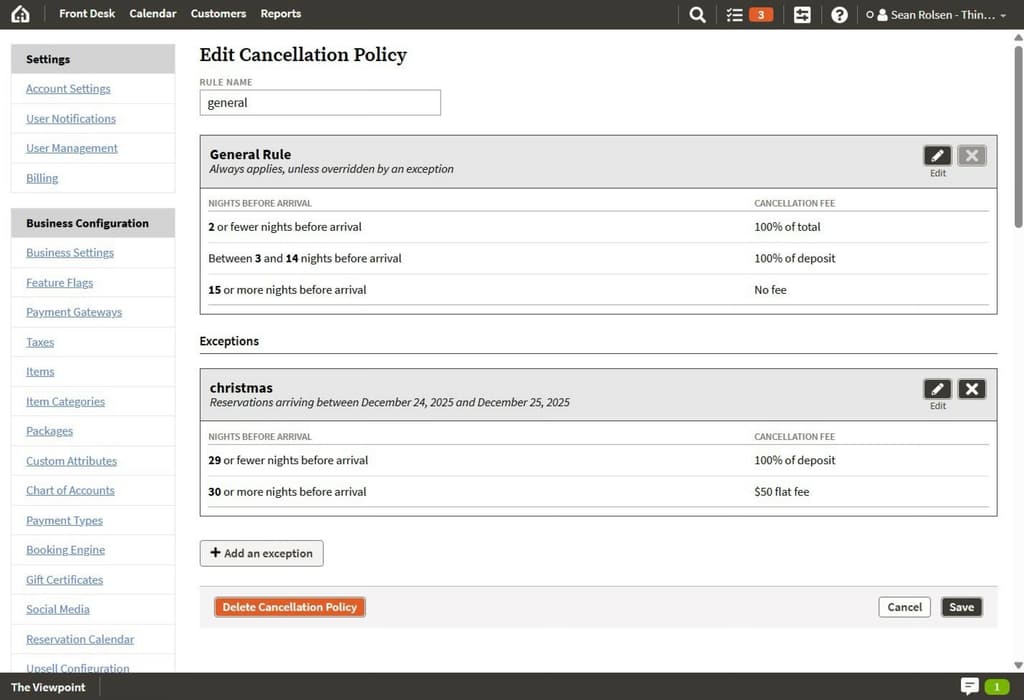Open the Payment Gateways settings link

click(x=73, y=312)
